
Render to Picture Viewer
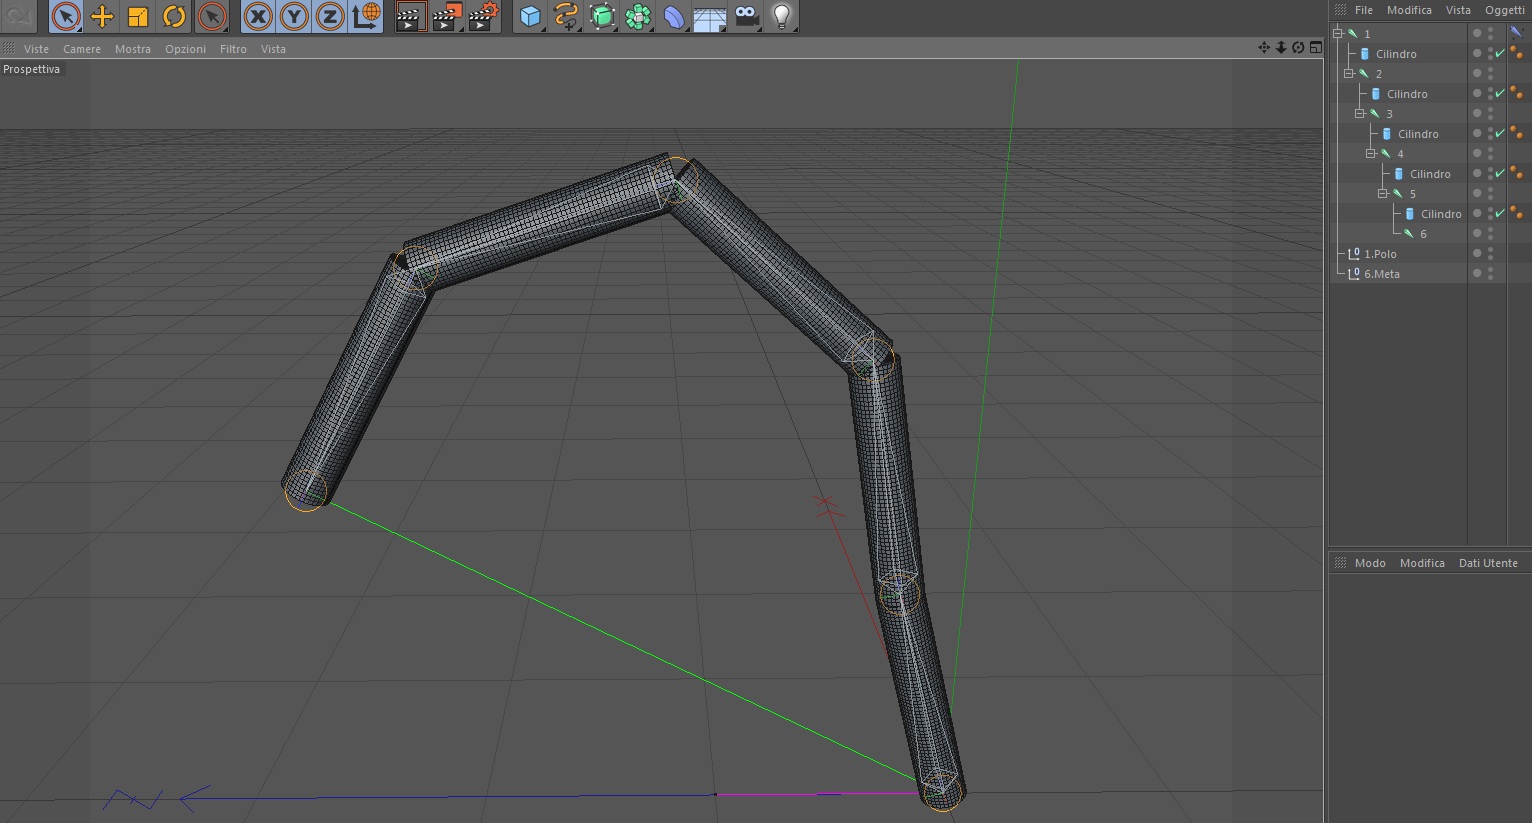coord(446,16)
